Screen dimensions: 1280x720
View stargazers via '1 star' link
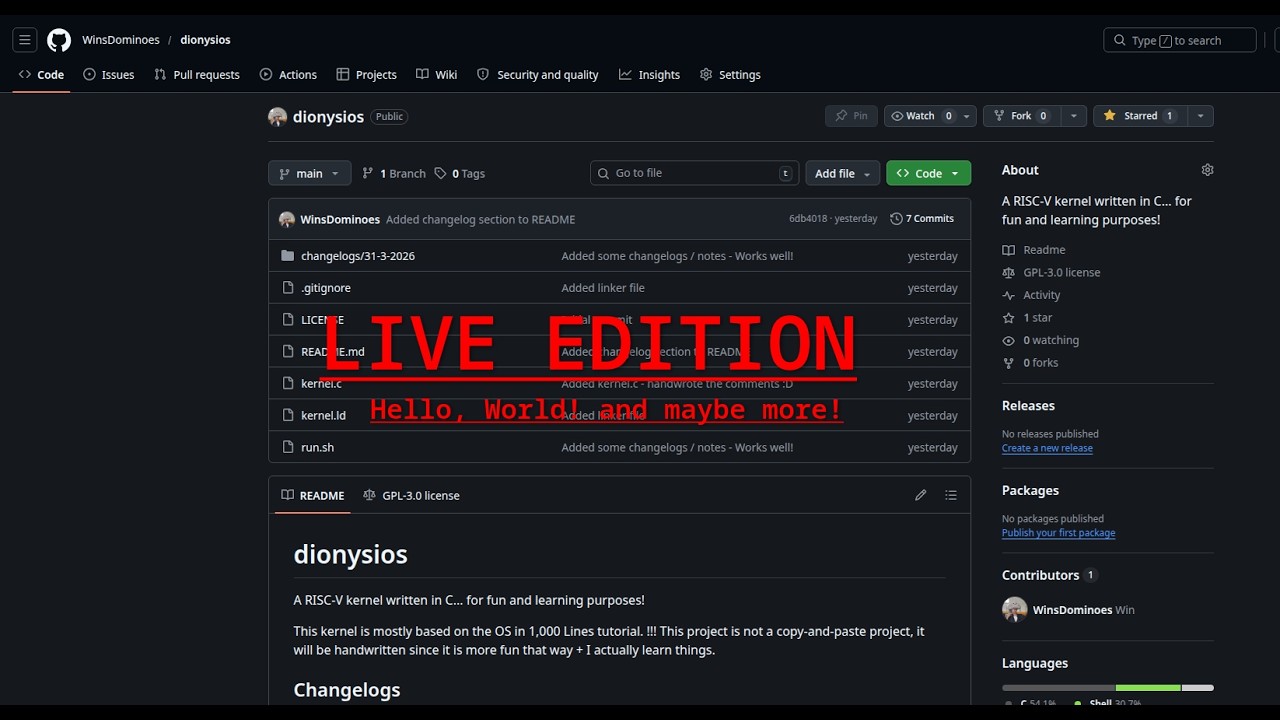[x=1027, y=318]
